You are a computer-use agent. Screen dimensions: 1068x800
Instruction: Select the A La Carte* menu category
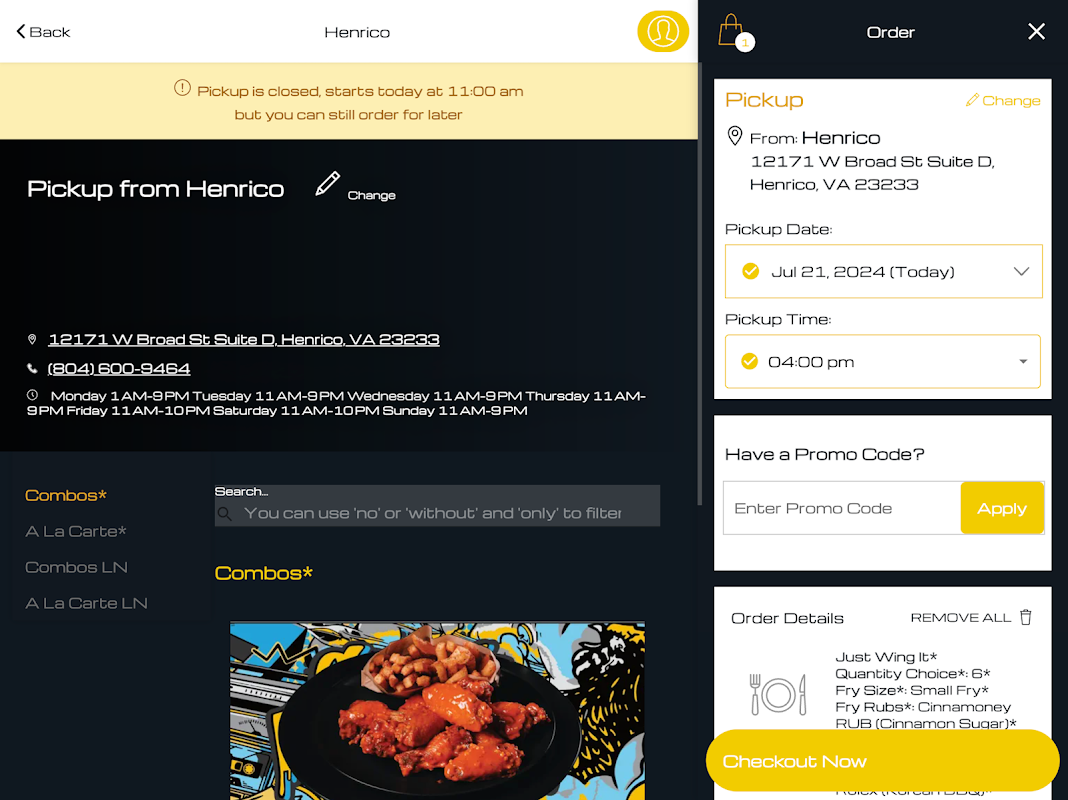click(76, 531)
